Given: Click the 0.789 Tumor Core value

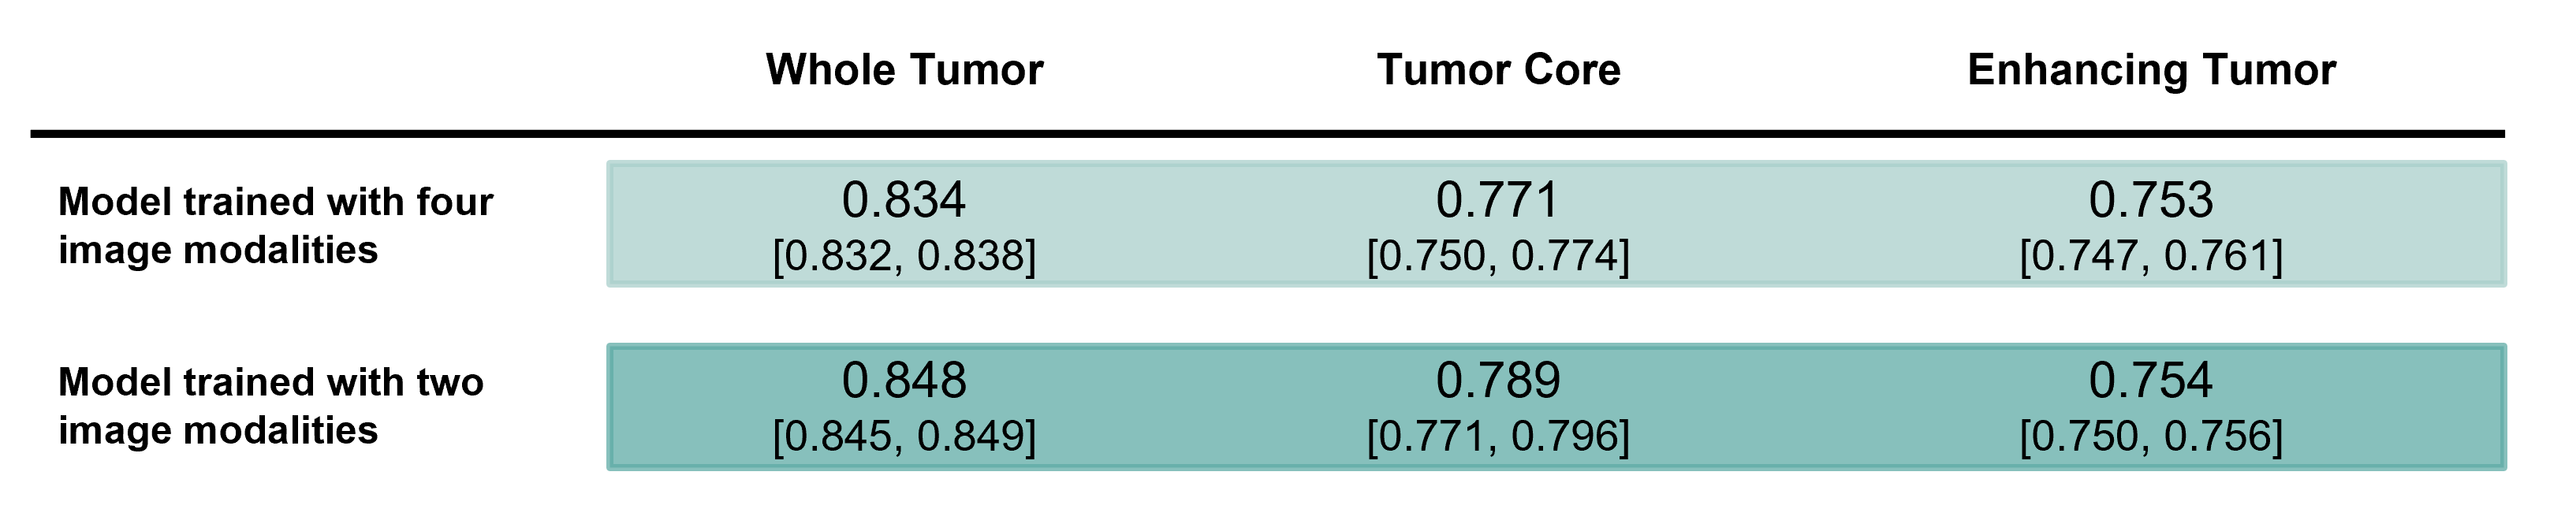Looking at the screenshot, I should [x=1498, y=380].
